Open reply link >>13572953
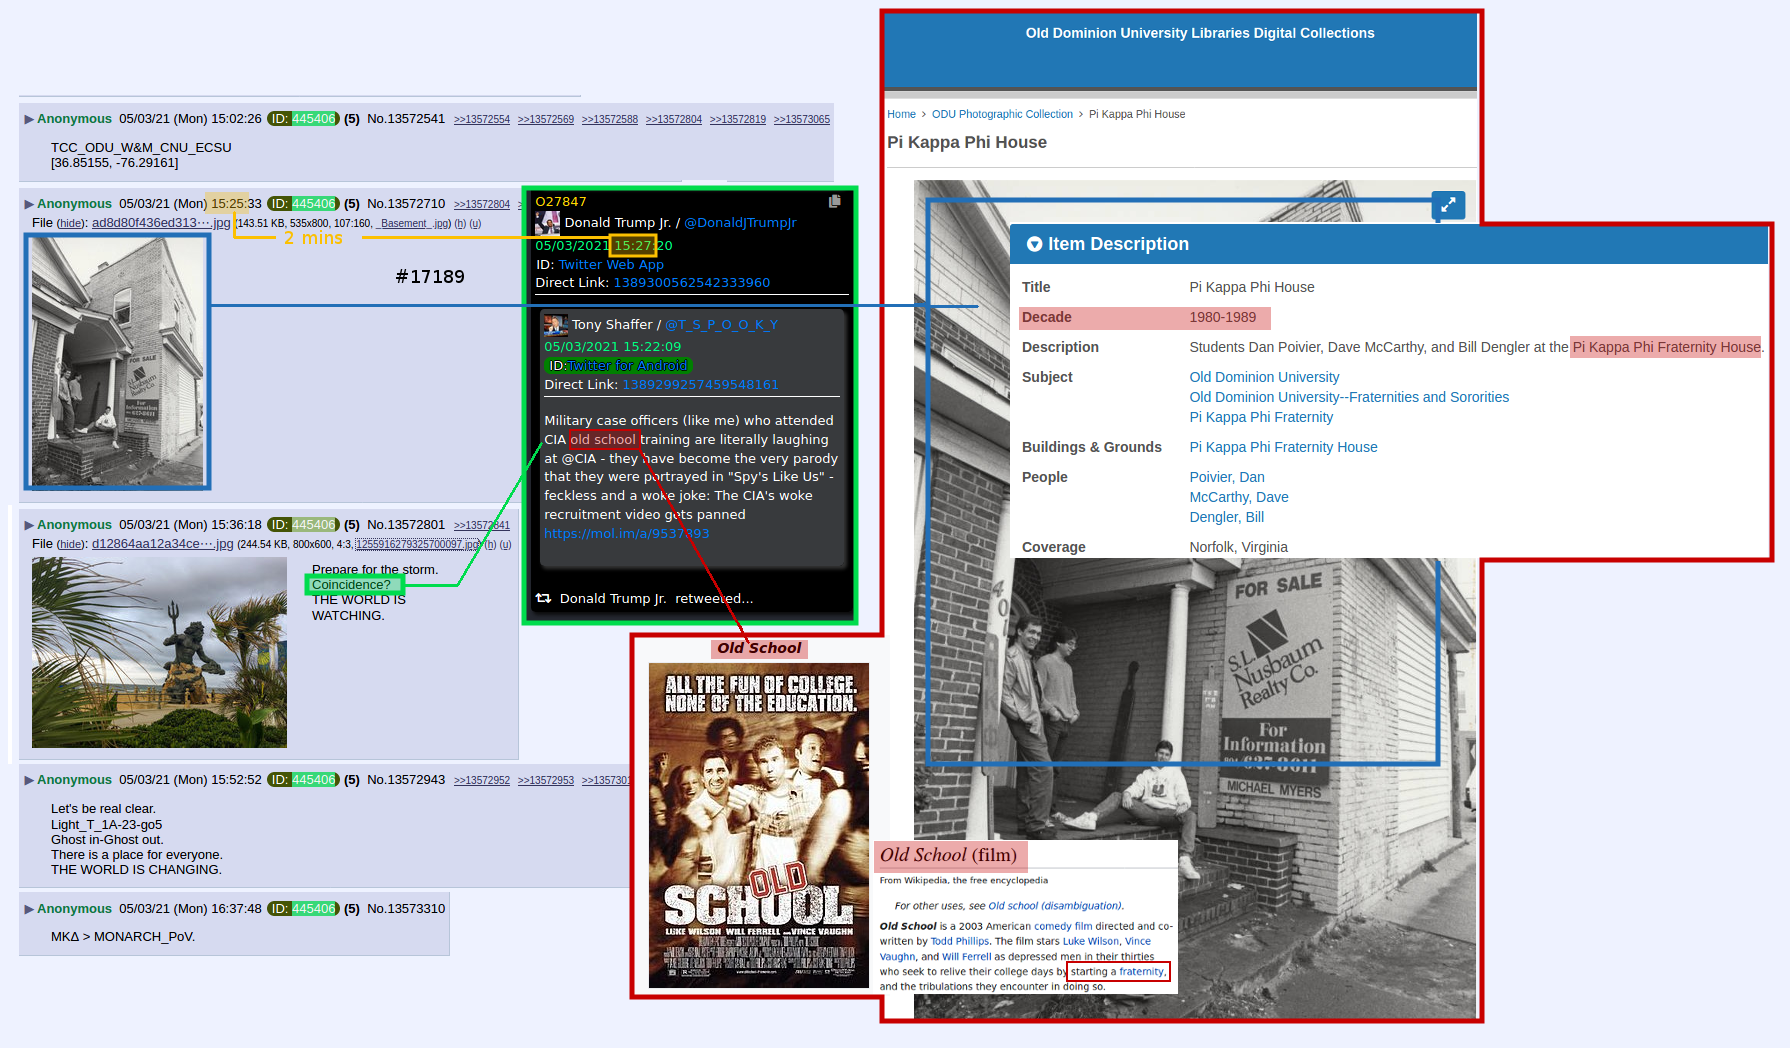1790x1048 pixels. (546, 781)
